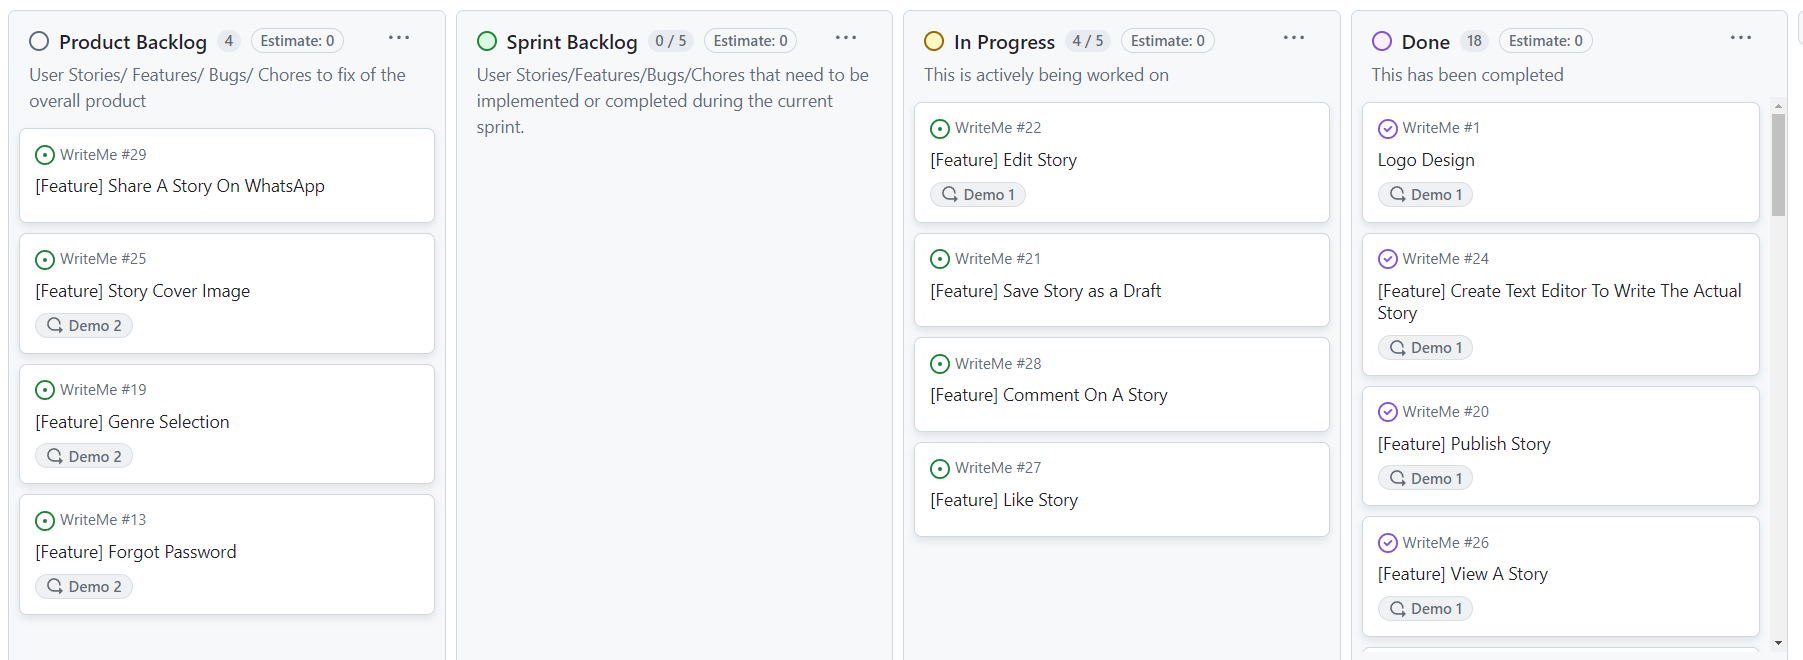This screenshot has height=660, width=1803.
Task: Click Demo 1 milestone on Edit Story card
Action: (x=978, y=195)
